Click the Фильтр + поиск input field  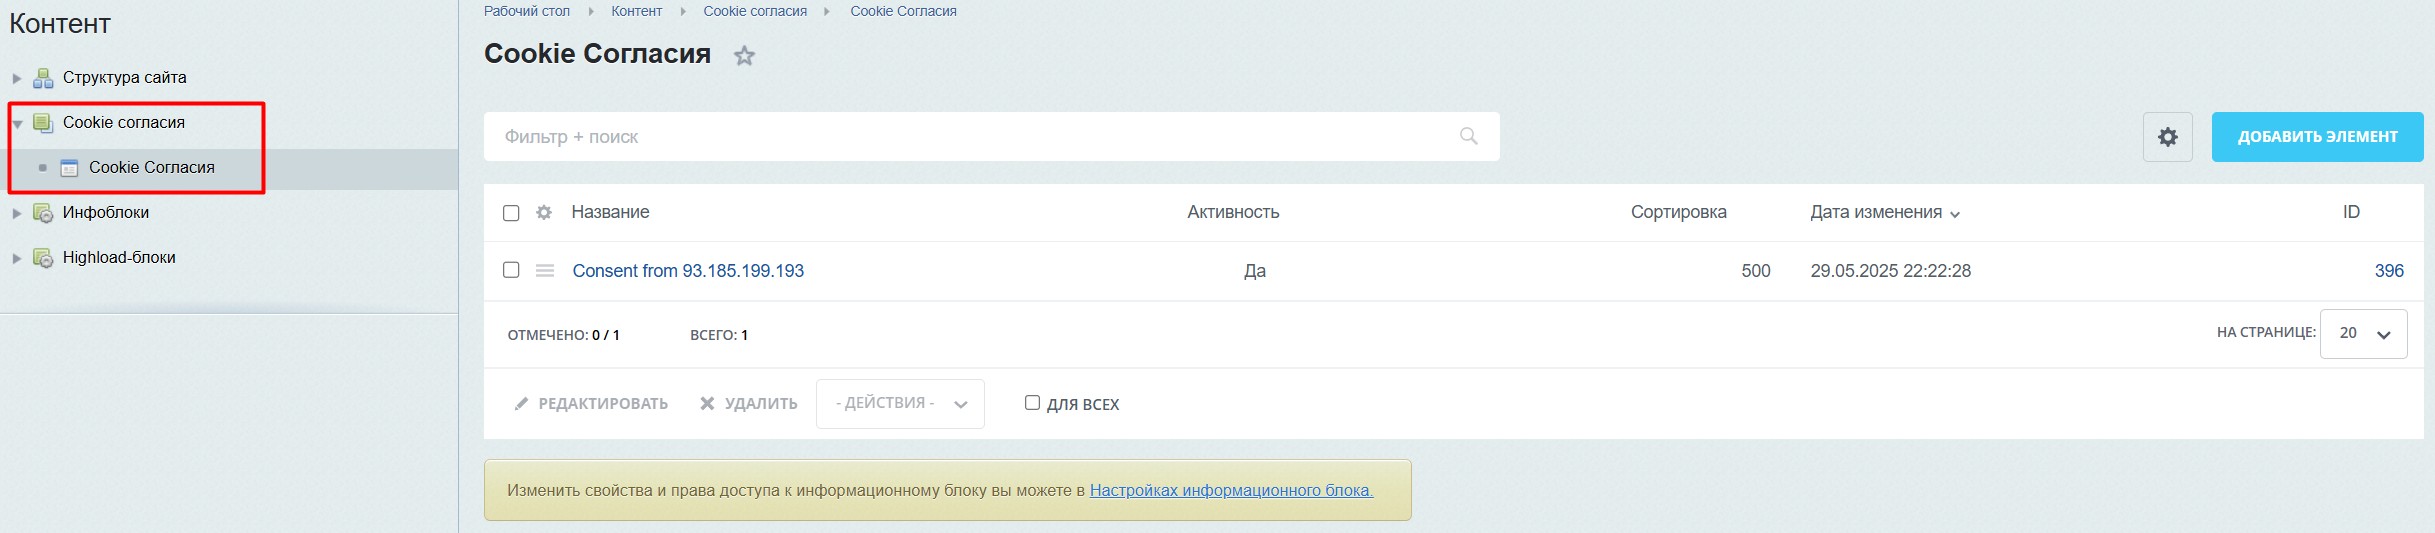click(970, 137)
